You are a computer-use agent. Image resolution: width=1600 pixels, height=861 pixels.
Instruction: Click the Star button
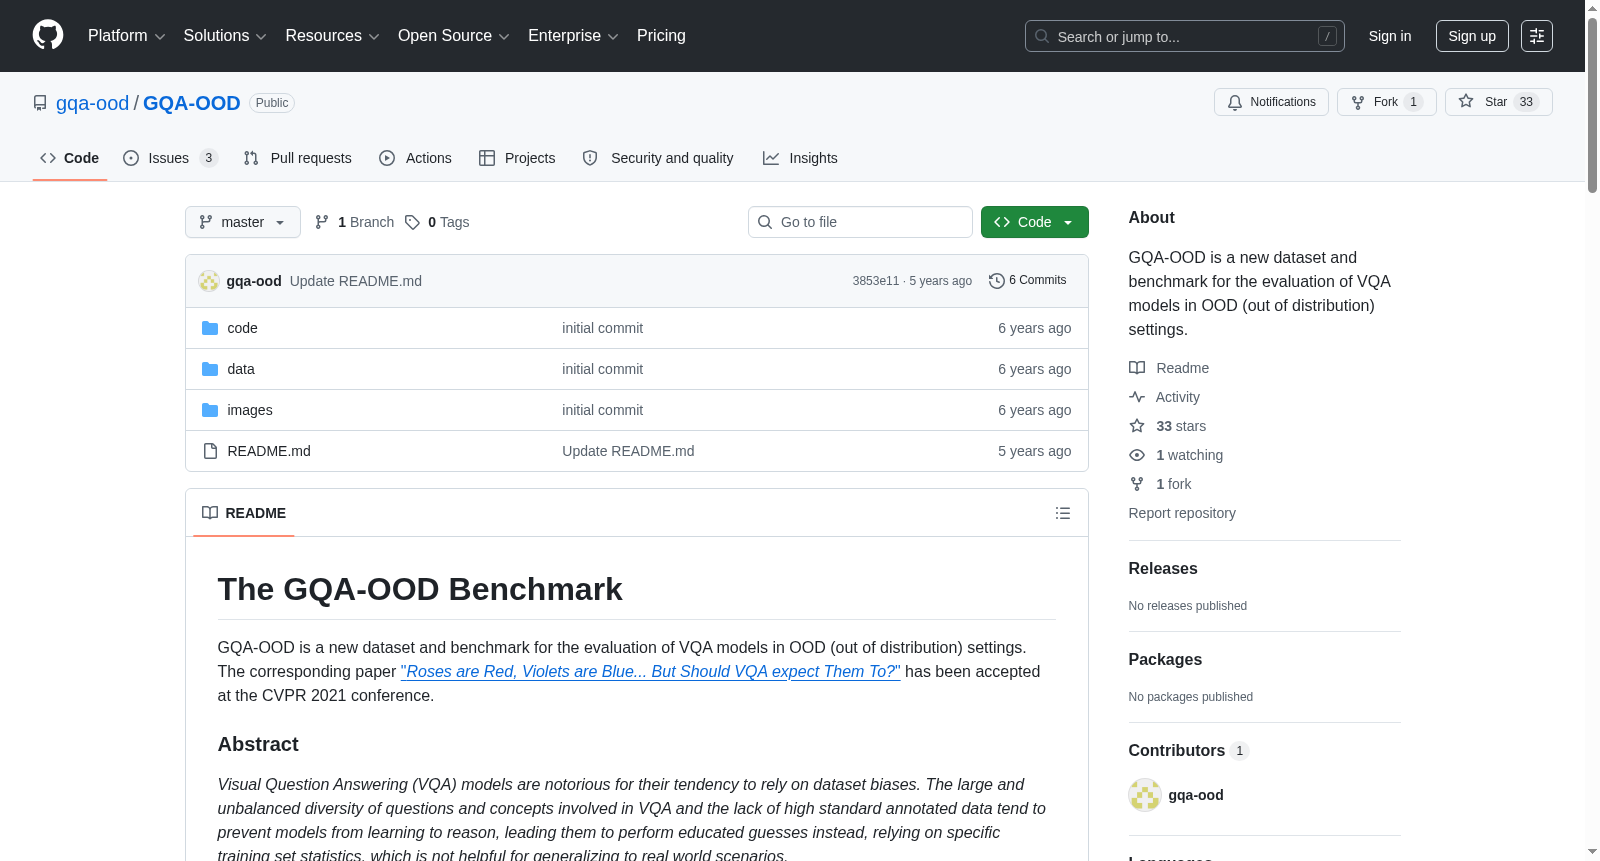1498,102
